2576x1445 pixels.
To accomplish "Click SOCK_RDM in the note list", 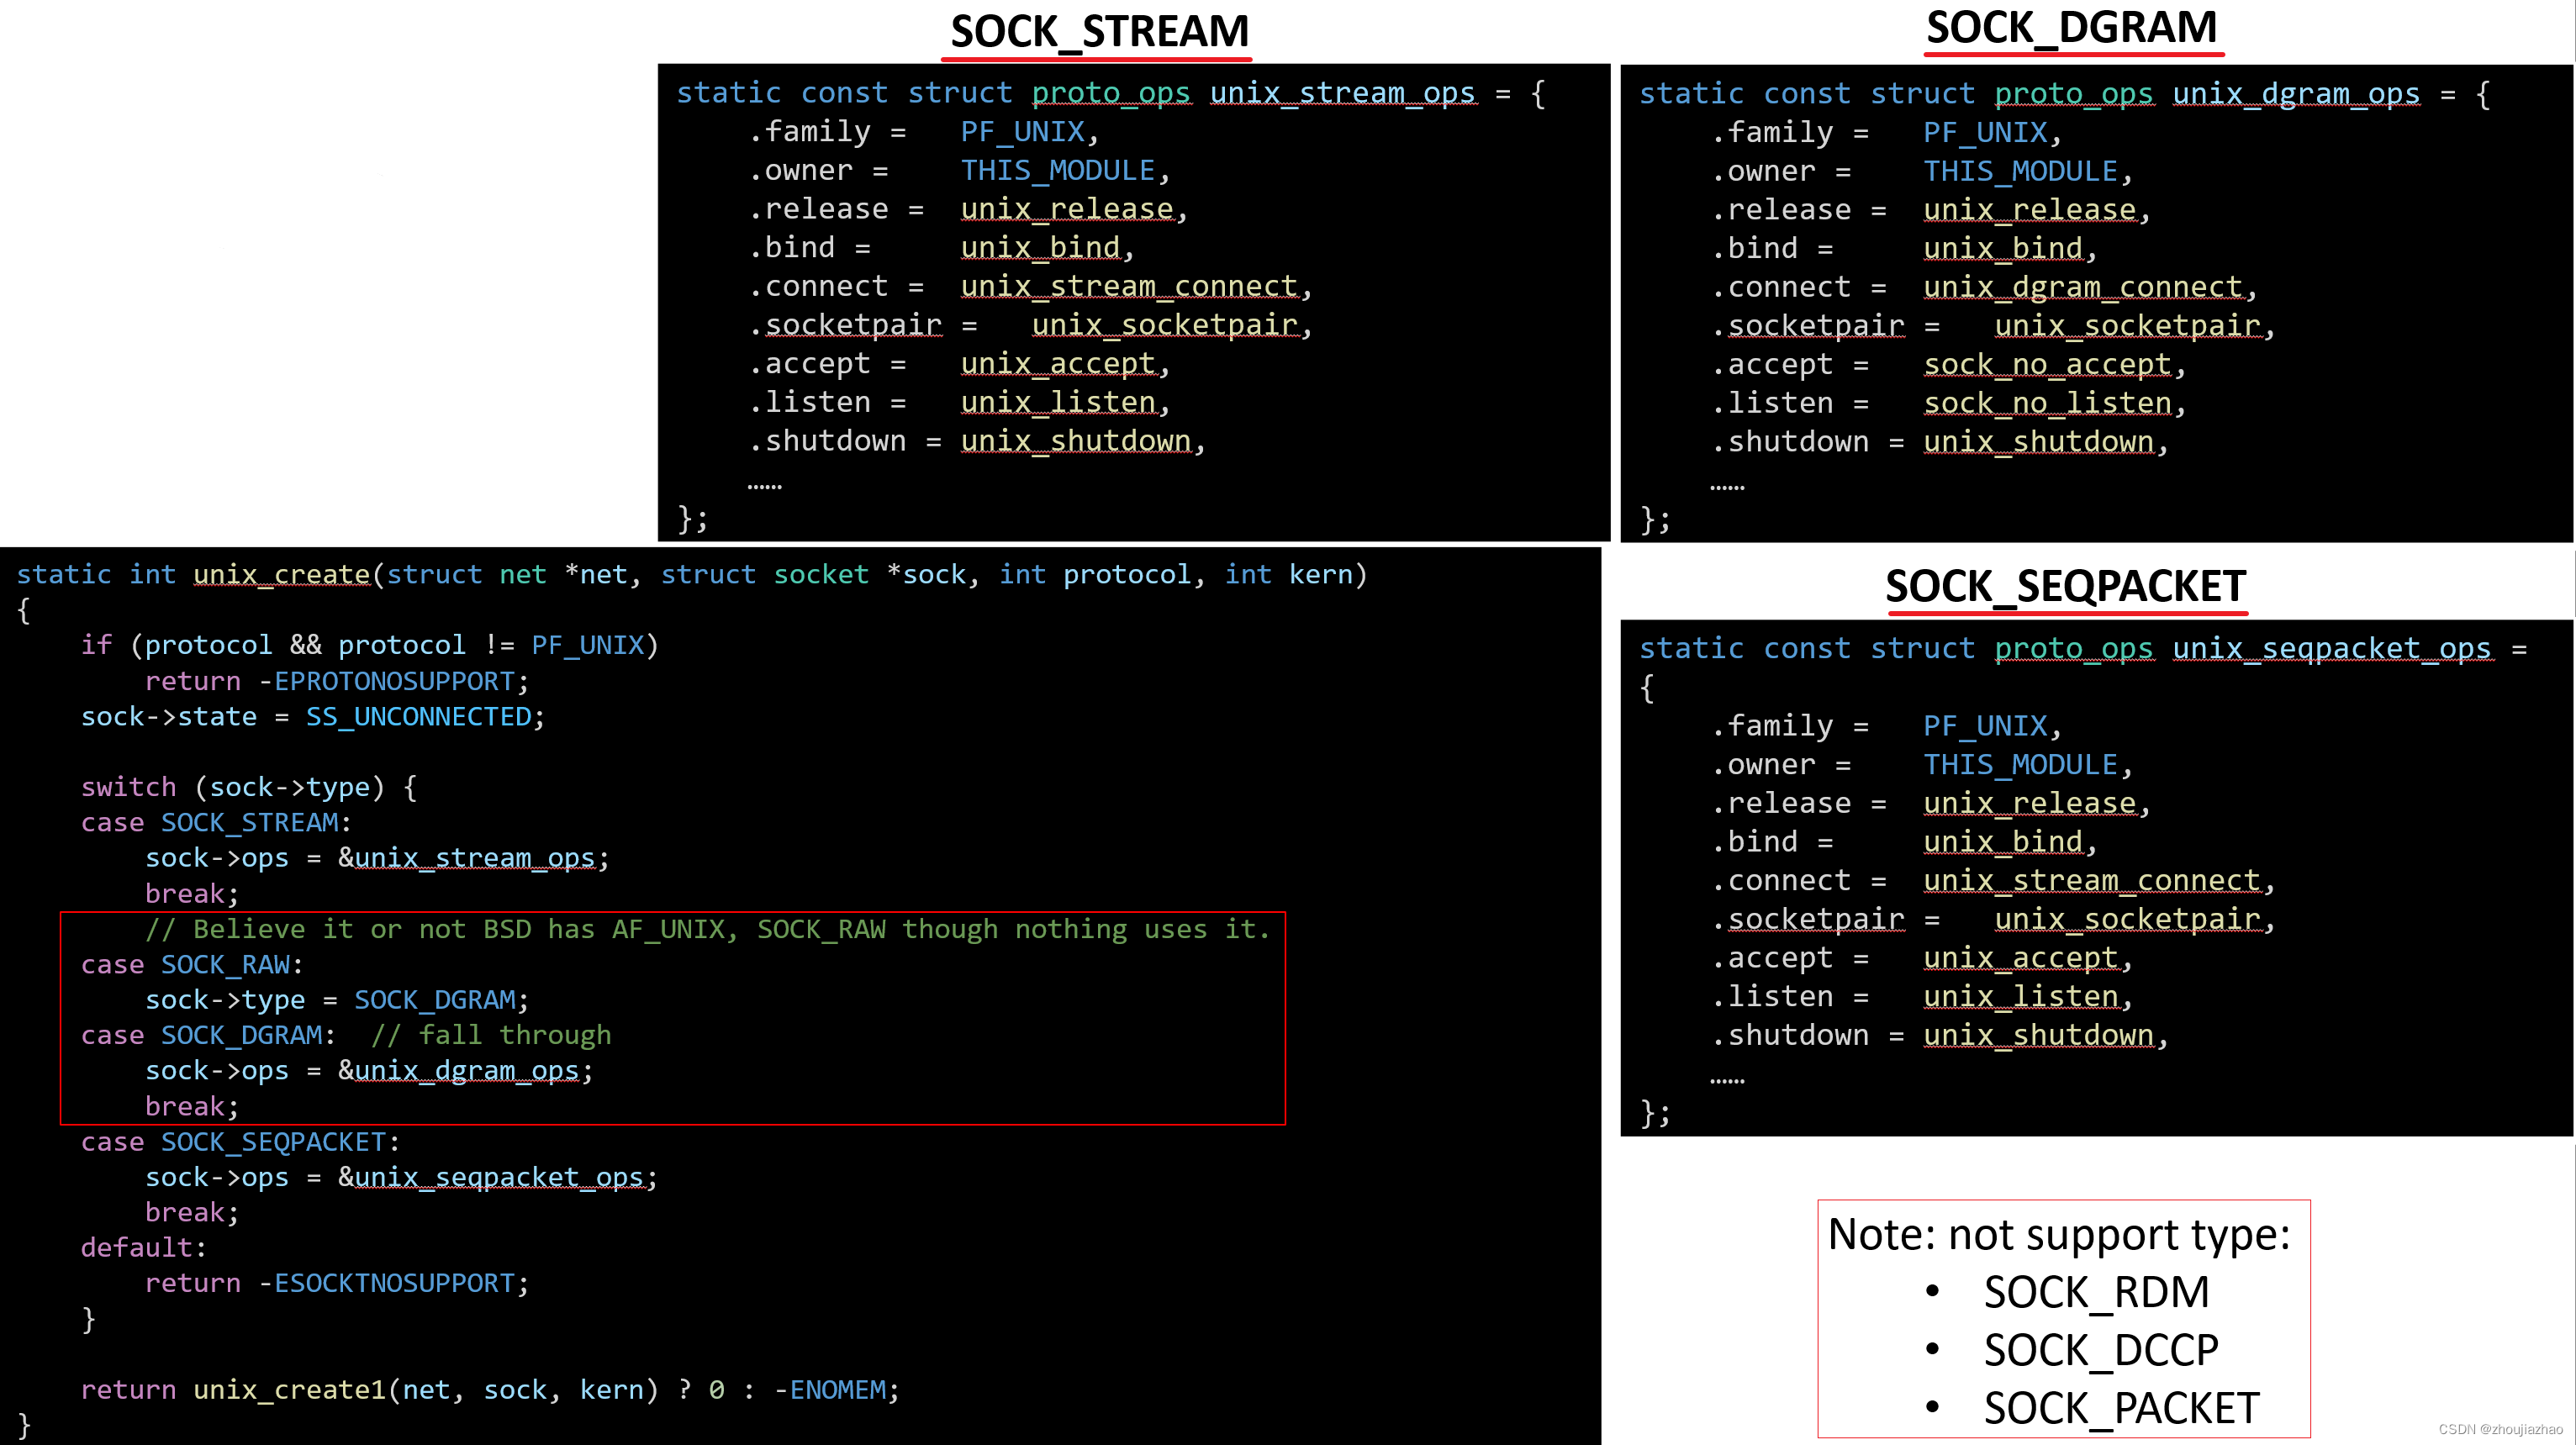I will pyautogui.click(x=2096, y=1292).
